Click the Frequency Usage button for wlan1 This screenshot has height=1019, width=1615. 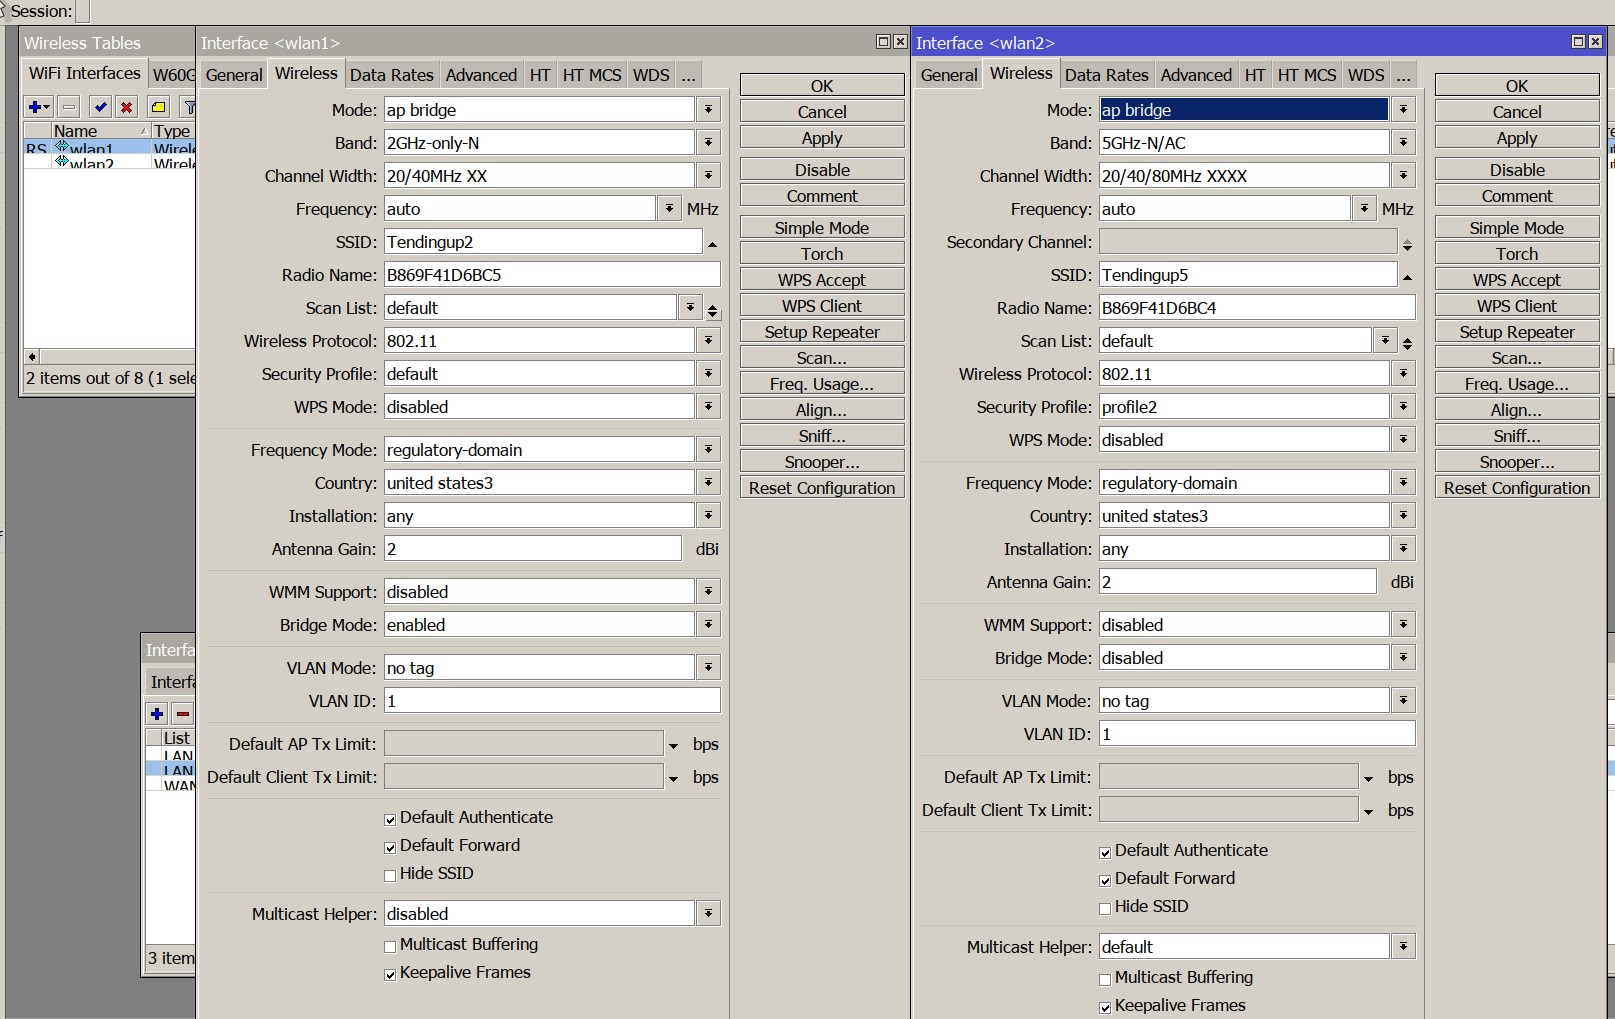click(820, 383)
